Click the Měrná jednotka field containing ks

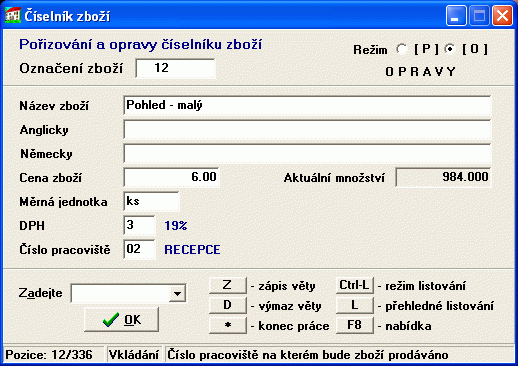coord(151,201)
